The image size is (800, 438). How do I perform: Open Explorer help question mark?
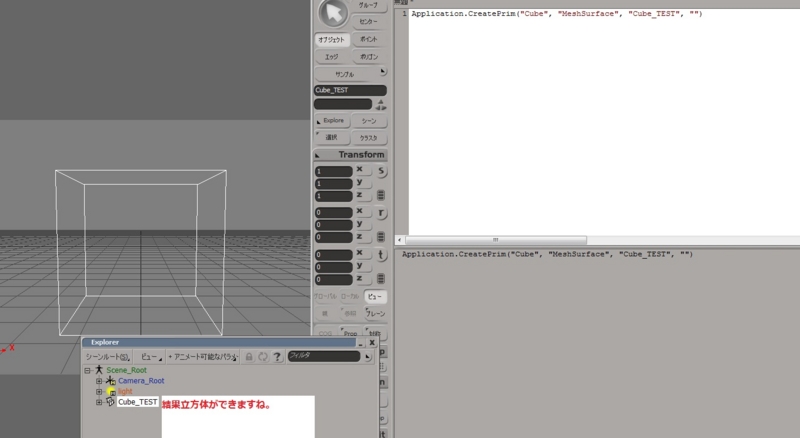[277, 357]
